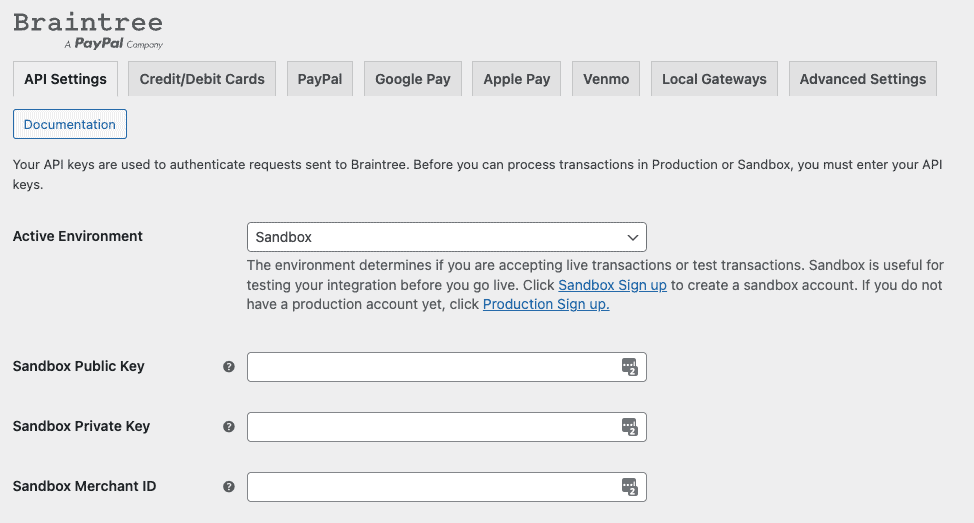Screen dimensions: 974x523
Task: Follow the Sandbox Sign up link
Action: (612, 285)
